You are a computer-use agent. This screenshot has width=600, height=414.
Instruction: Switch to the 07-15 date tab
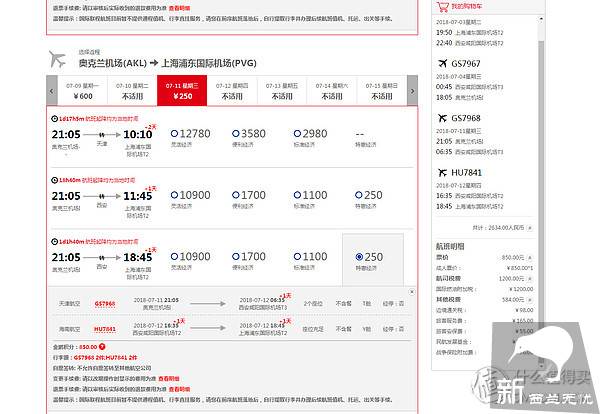[382, 91]
